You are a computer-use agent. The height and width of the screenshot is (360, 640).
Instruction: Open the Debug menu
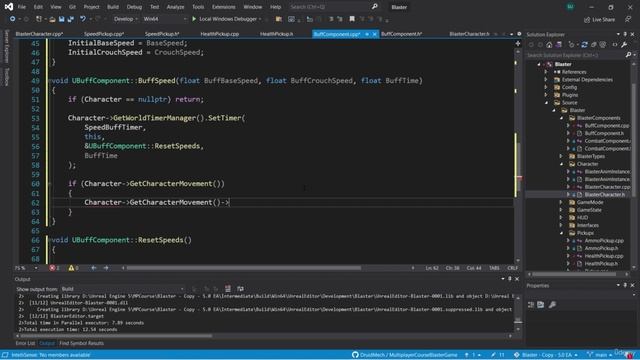click(x=134, y=7)
